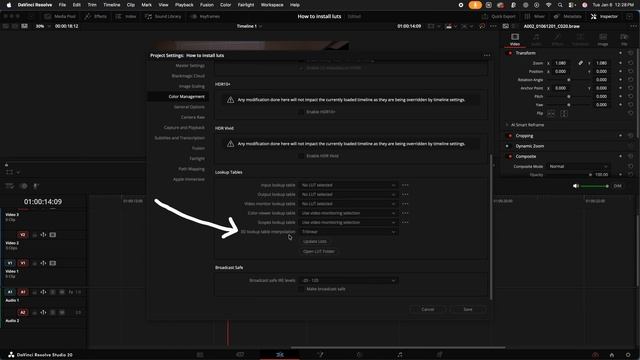Click the Rotation Angle slider
The width and height of the screenshot is (640, 360).
click(569, 80)
